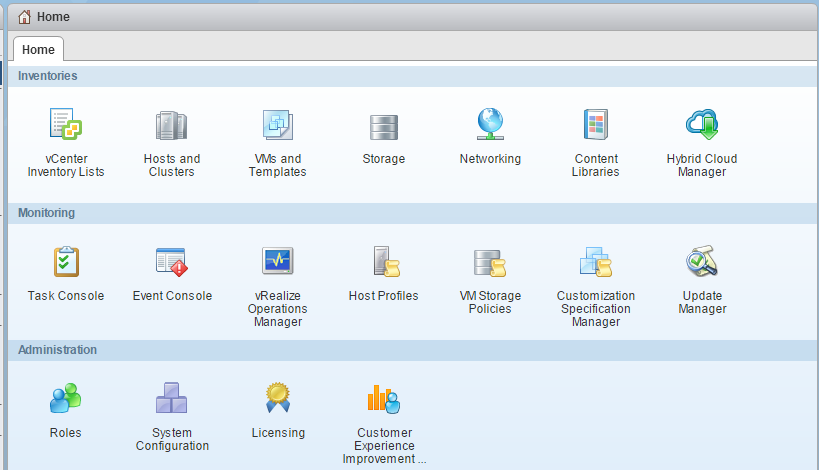This screenshot has height=470, width=819.
Task: Open Hosts and Clusters inventory
Action: (172, 125)
